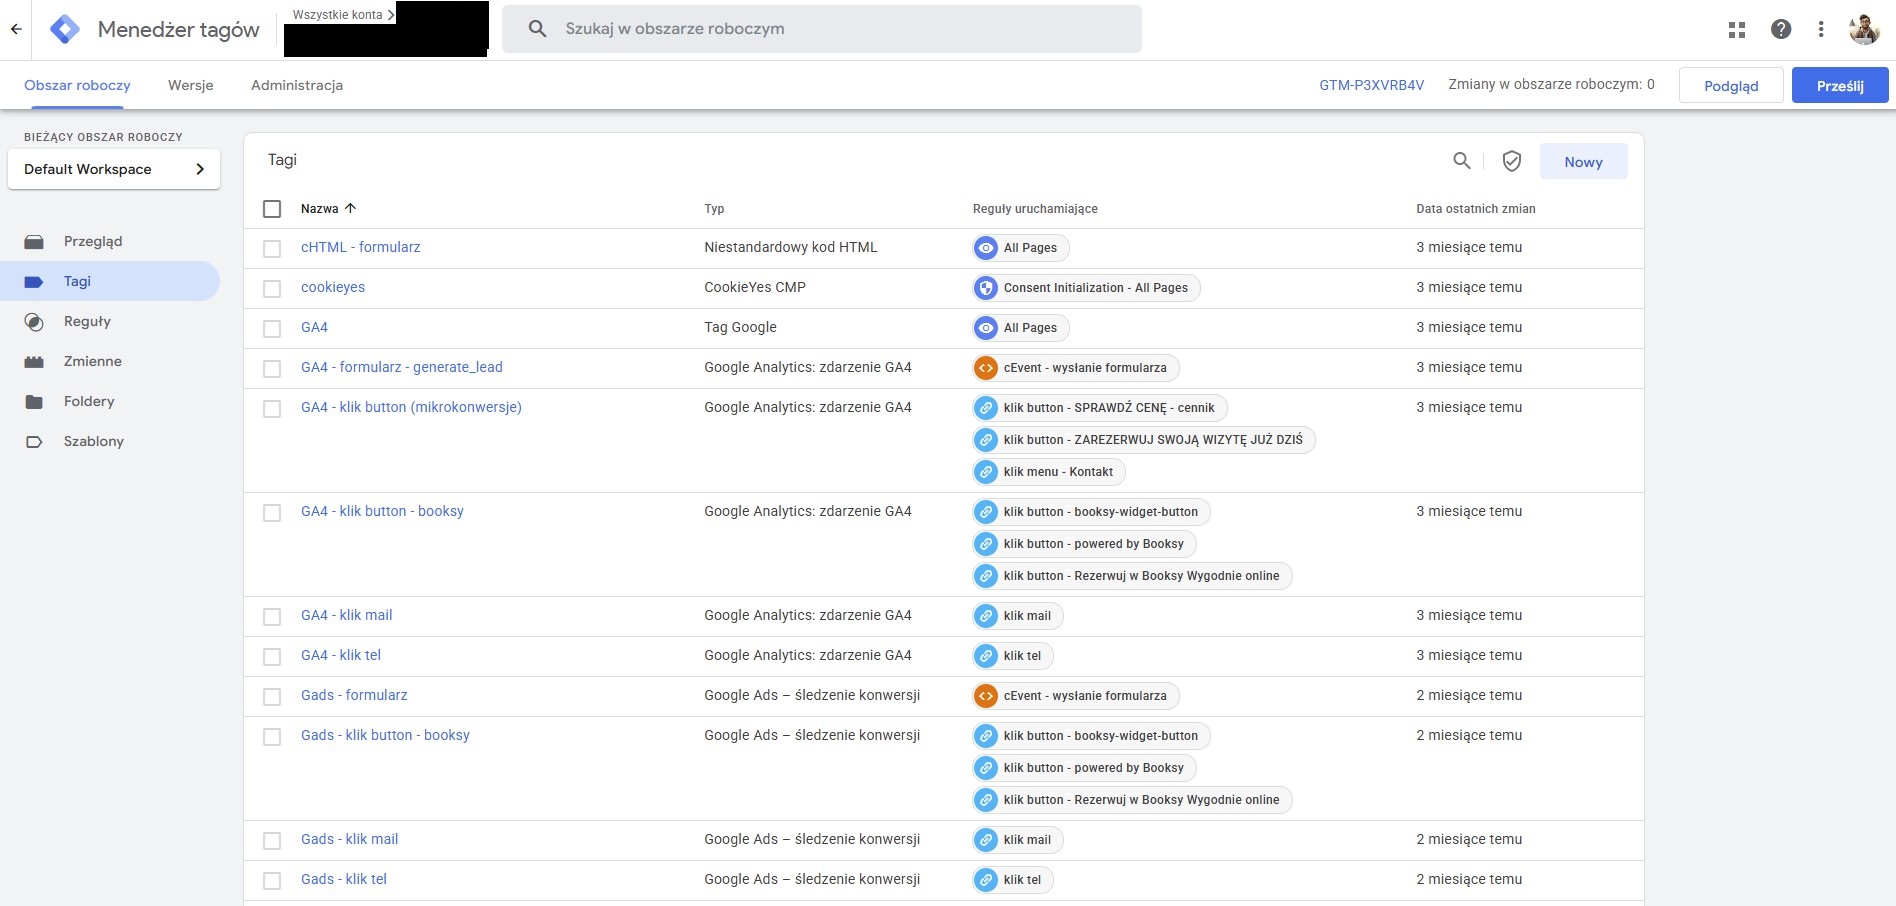Check the GA4 - klik button - booksy checkbox
The width and height of the screenshot is (1896, 906).
click(272, 513)
